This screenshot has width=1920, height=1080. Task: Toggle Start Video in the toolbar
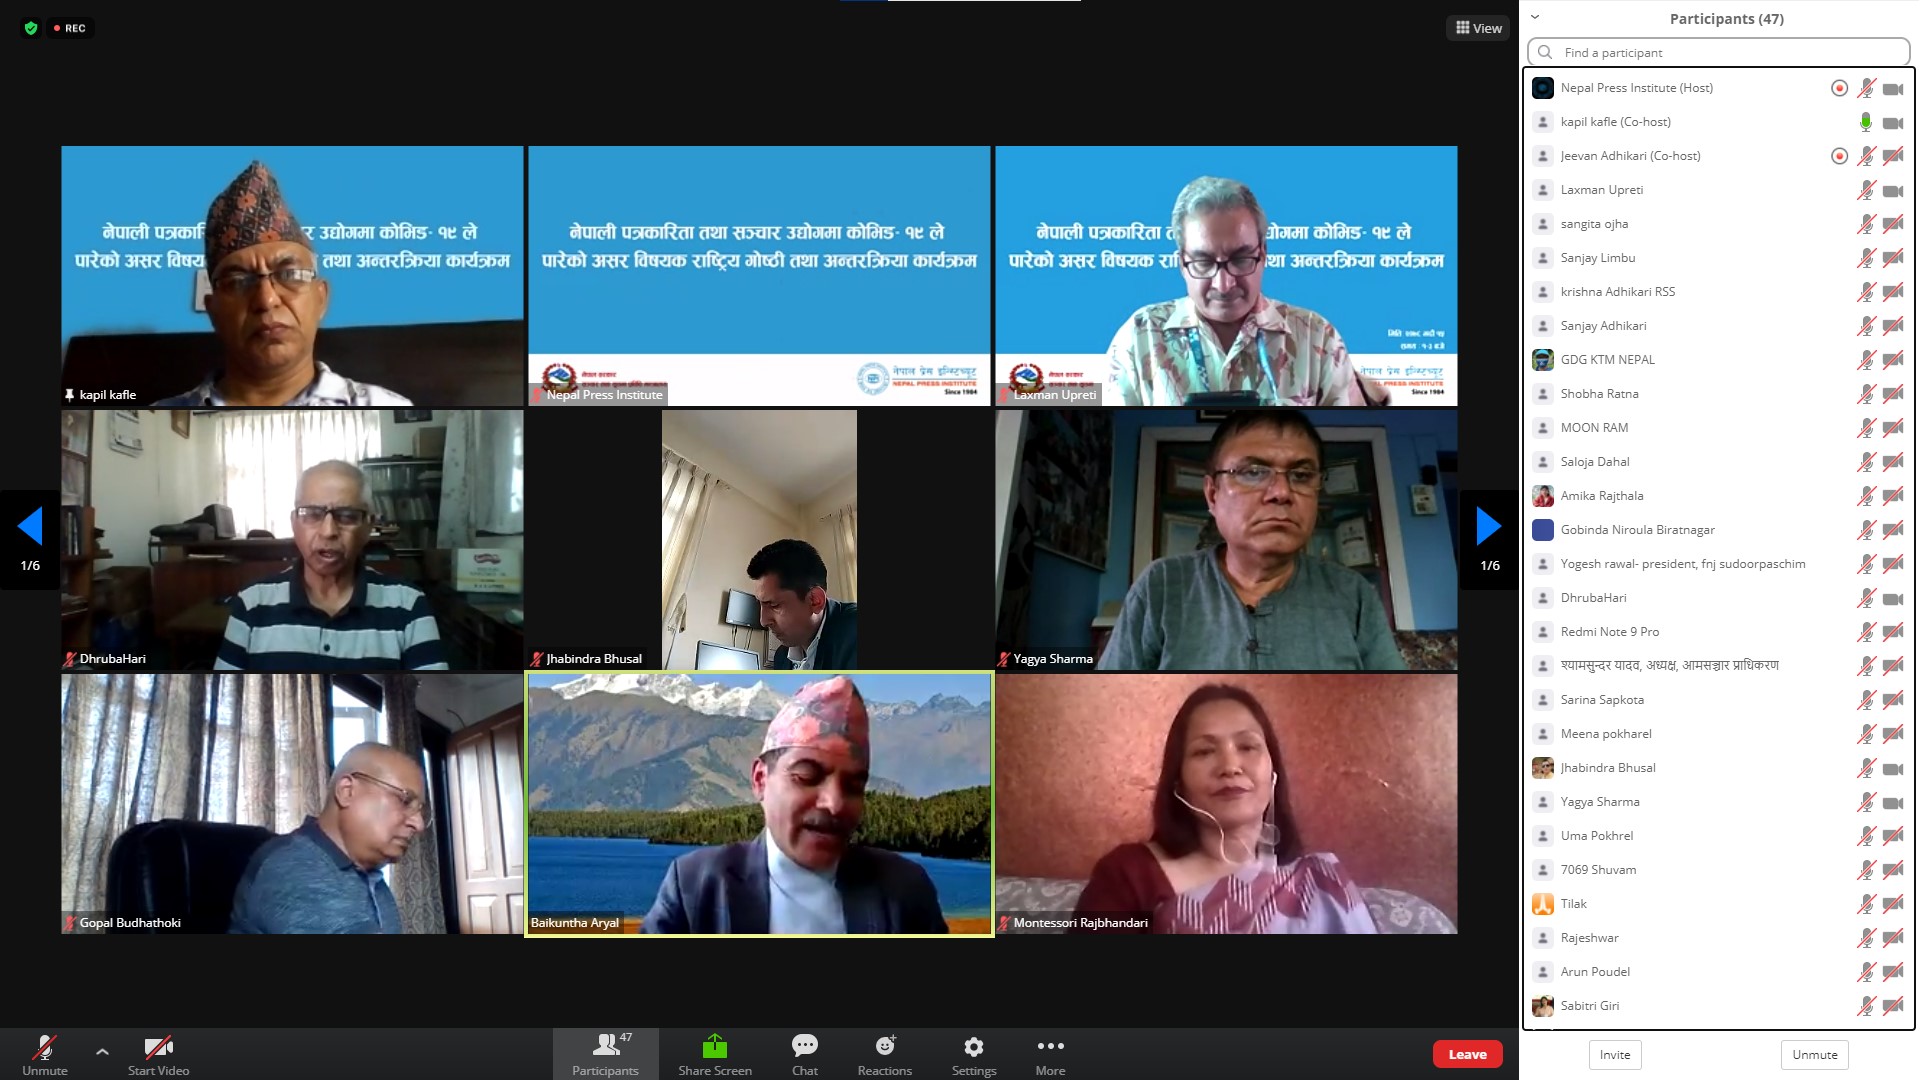(x=158, y=1054)
